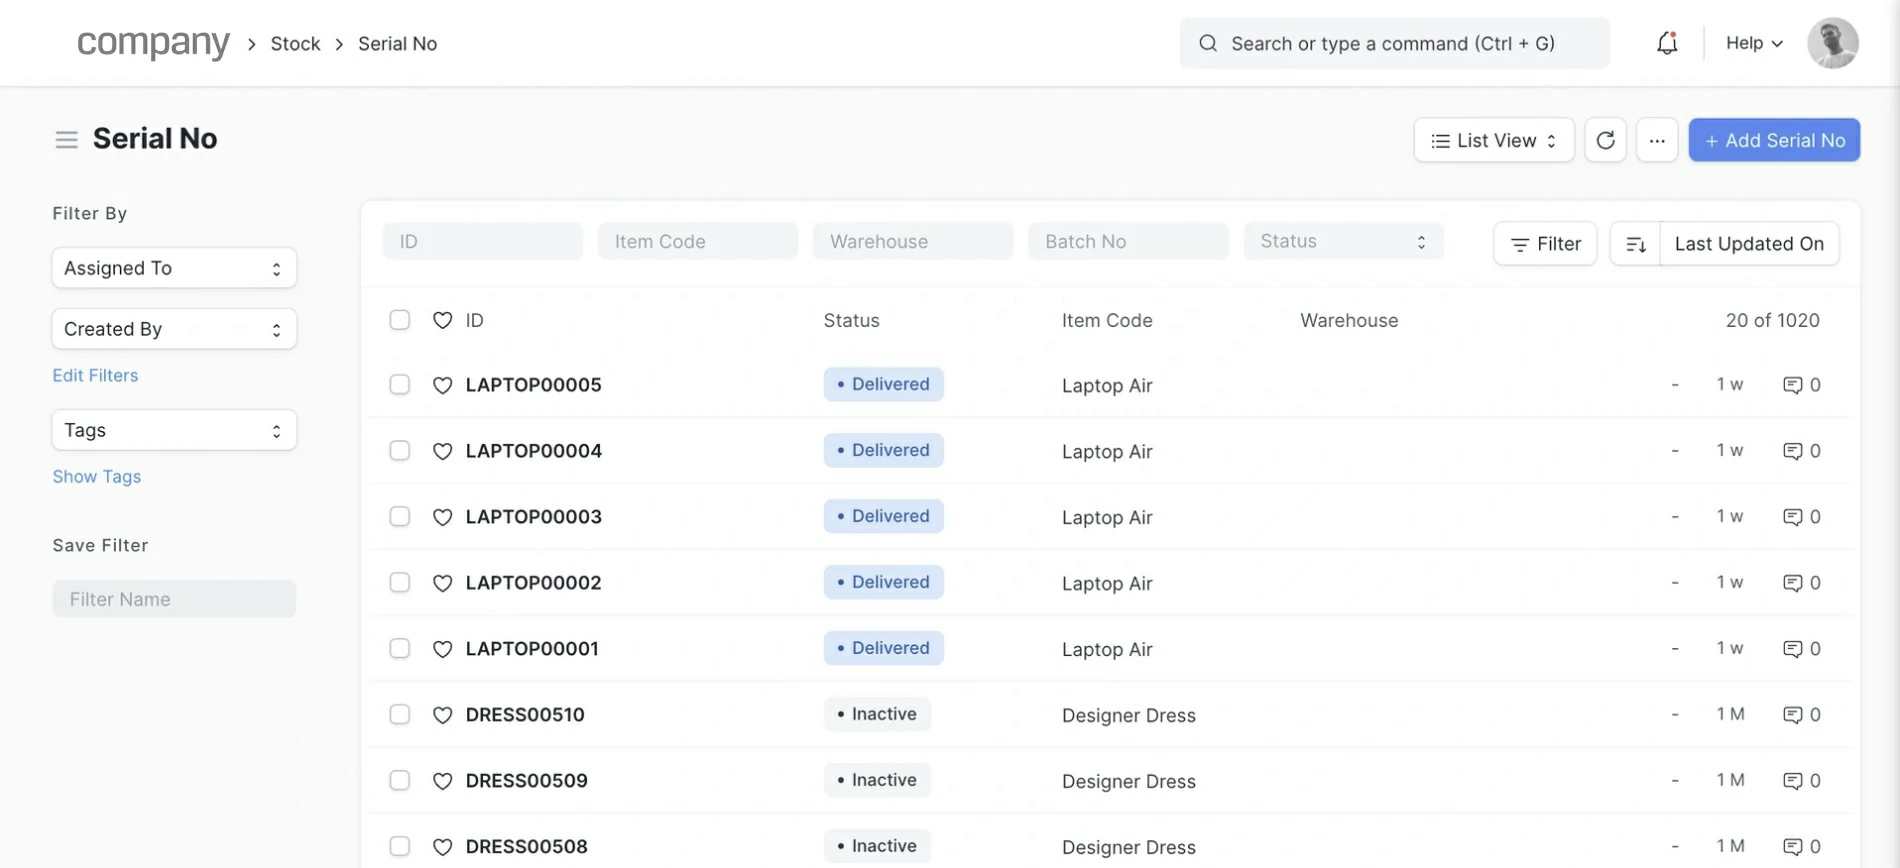The width and height of the screenshot is (1900, 868).
Task: Refresh the Serial No list
Action: point(1605,140)
